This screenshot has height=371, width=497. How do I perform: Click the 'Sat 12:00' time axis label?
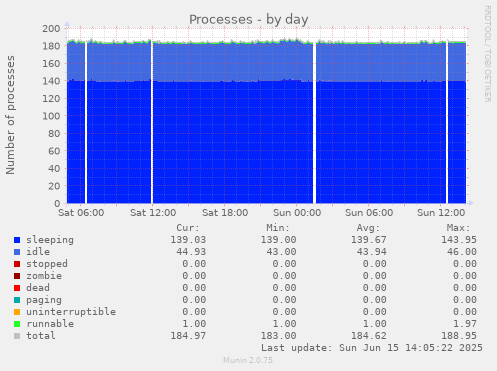coord(153,213)
